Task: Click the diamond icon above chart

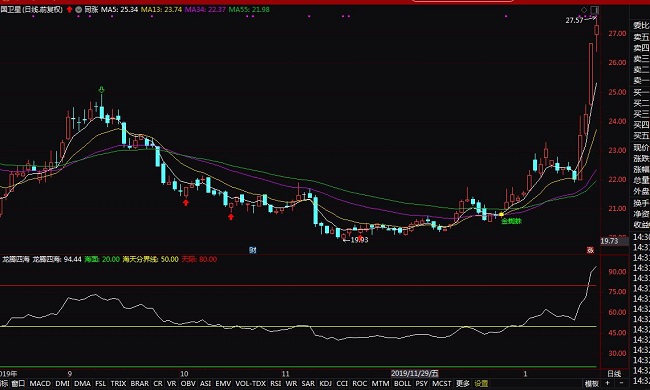Action: (x=584, y=10)
